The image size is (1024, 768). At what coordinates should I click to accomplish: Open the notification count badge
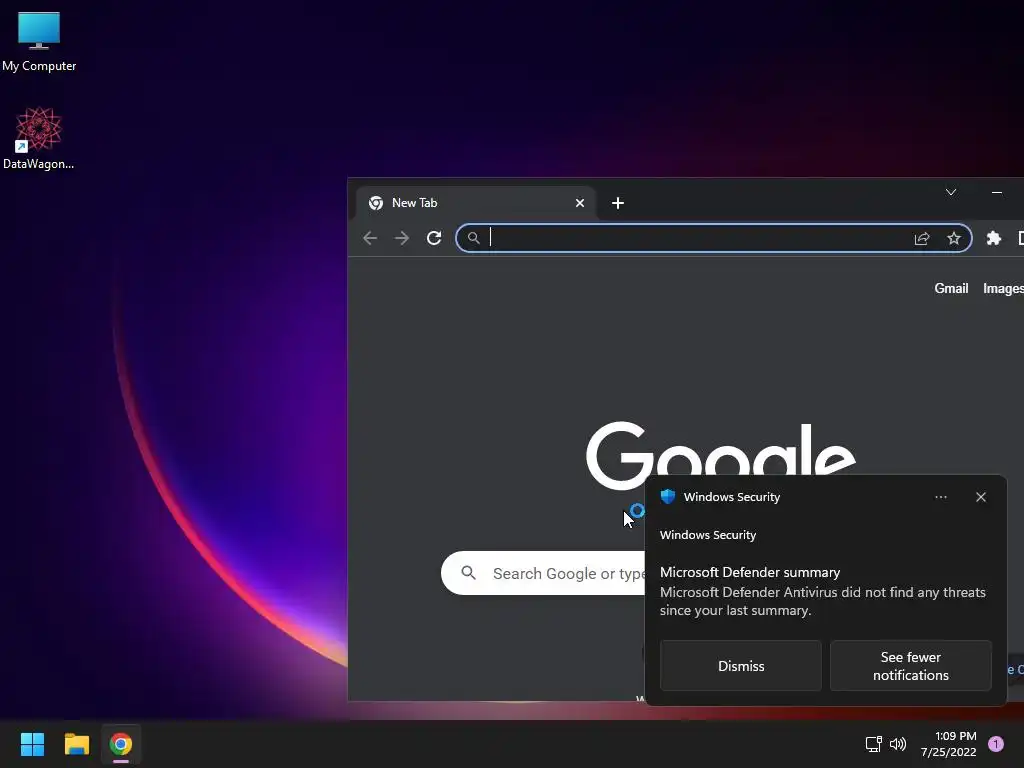(996, 744)
